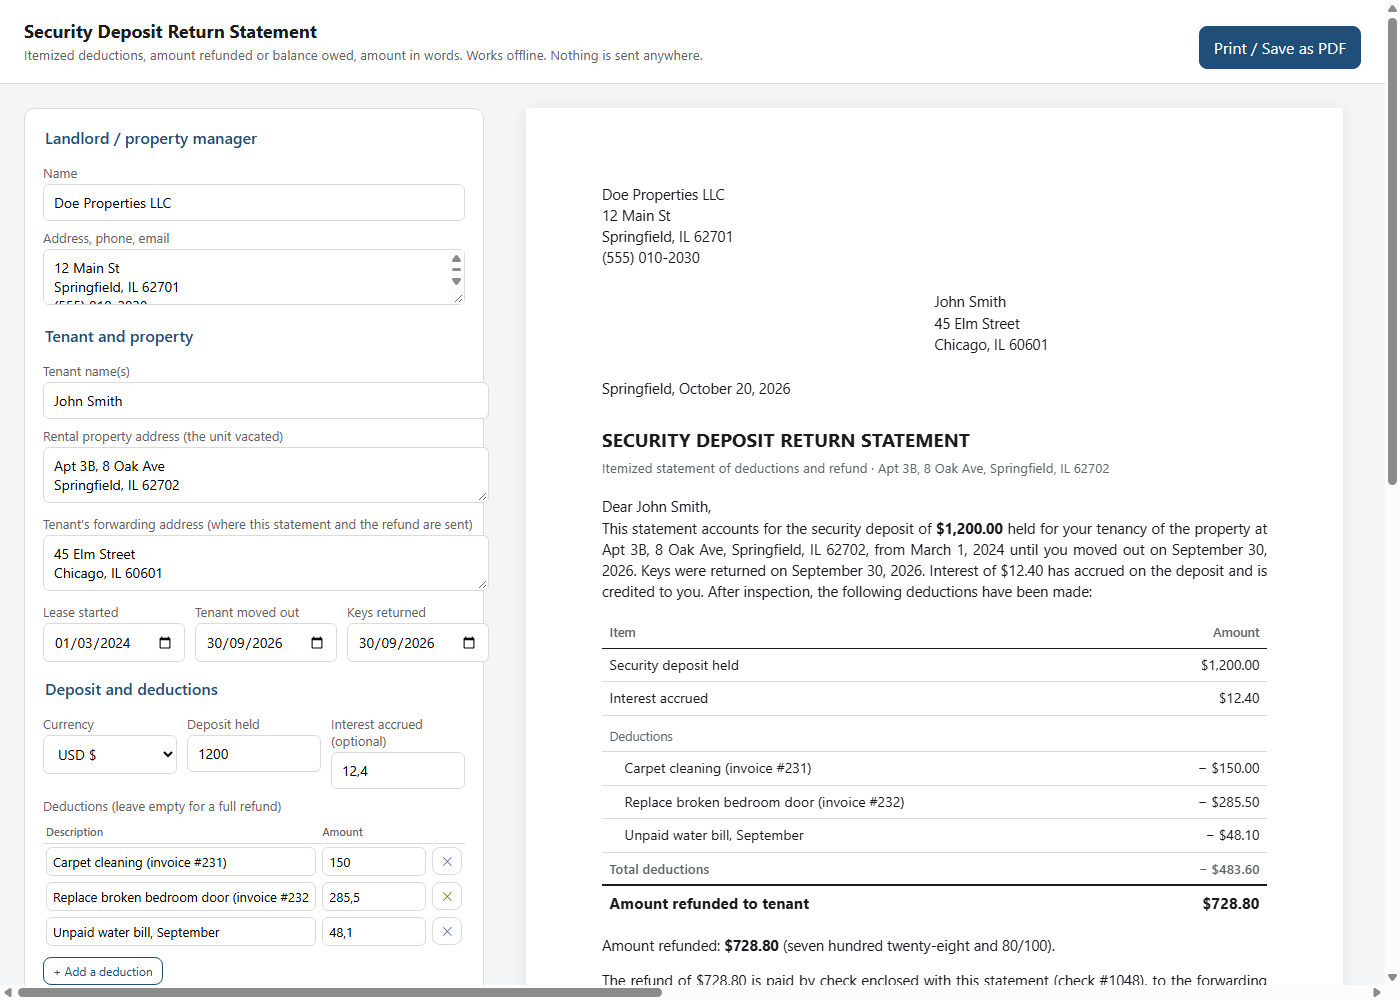Remove the Carpet cleaning deduction row
The height and width of the screenshot is (1000, 1400).
(x=447, y=862)
